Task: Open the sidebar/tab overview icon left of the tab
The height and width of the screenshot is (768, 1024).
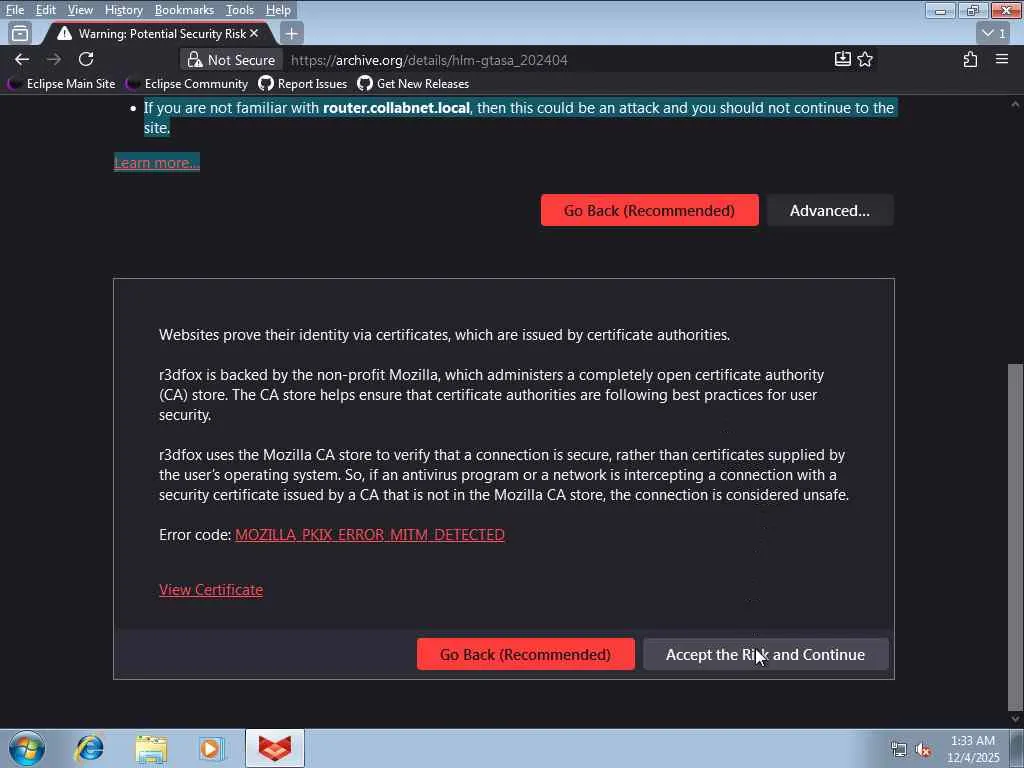Action: point(20,33)
